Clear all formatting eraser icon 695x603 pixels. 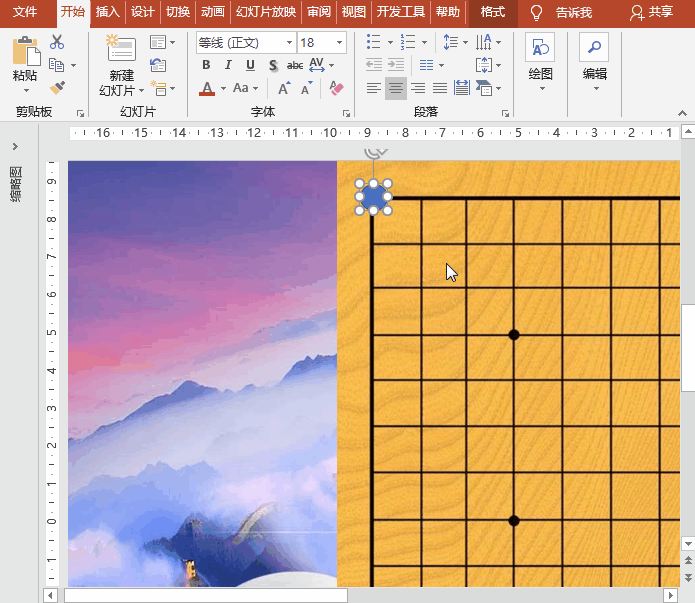click(x=336, y=88)
